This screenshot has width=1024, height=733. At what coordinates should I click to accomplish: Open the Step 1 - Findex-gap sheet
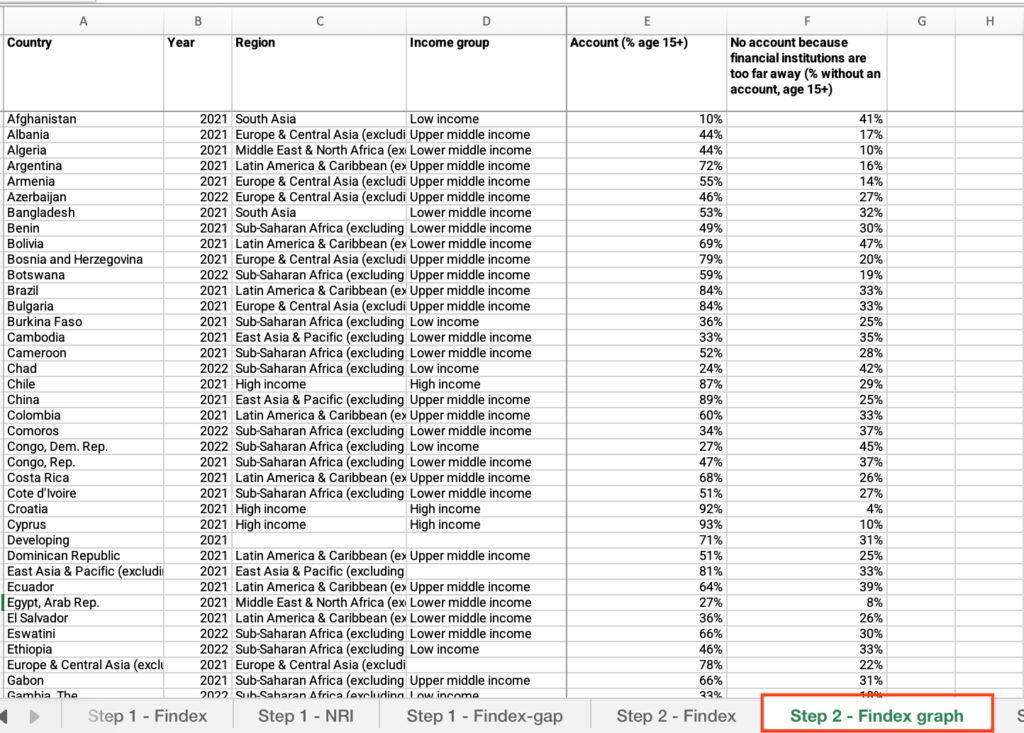point(485,716)
